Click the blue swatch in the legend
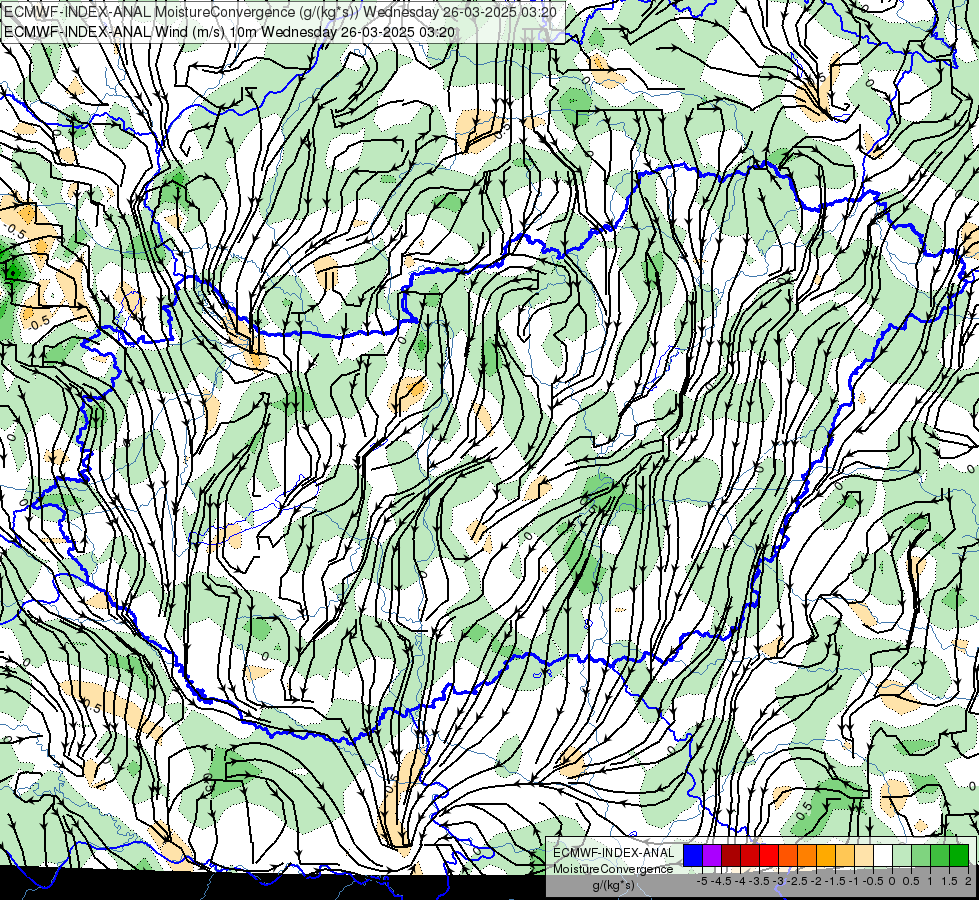 tap(693, 856)
